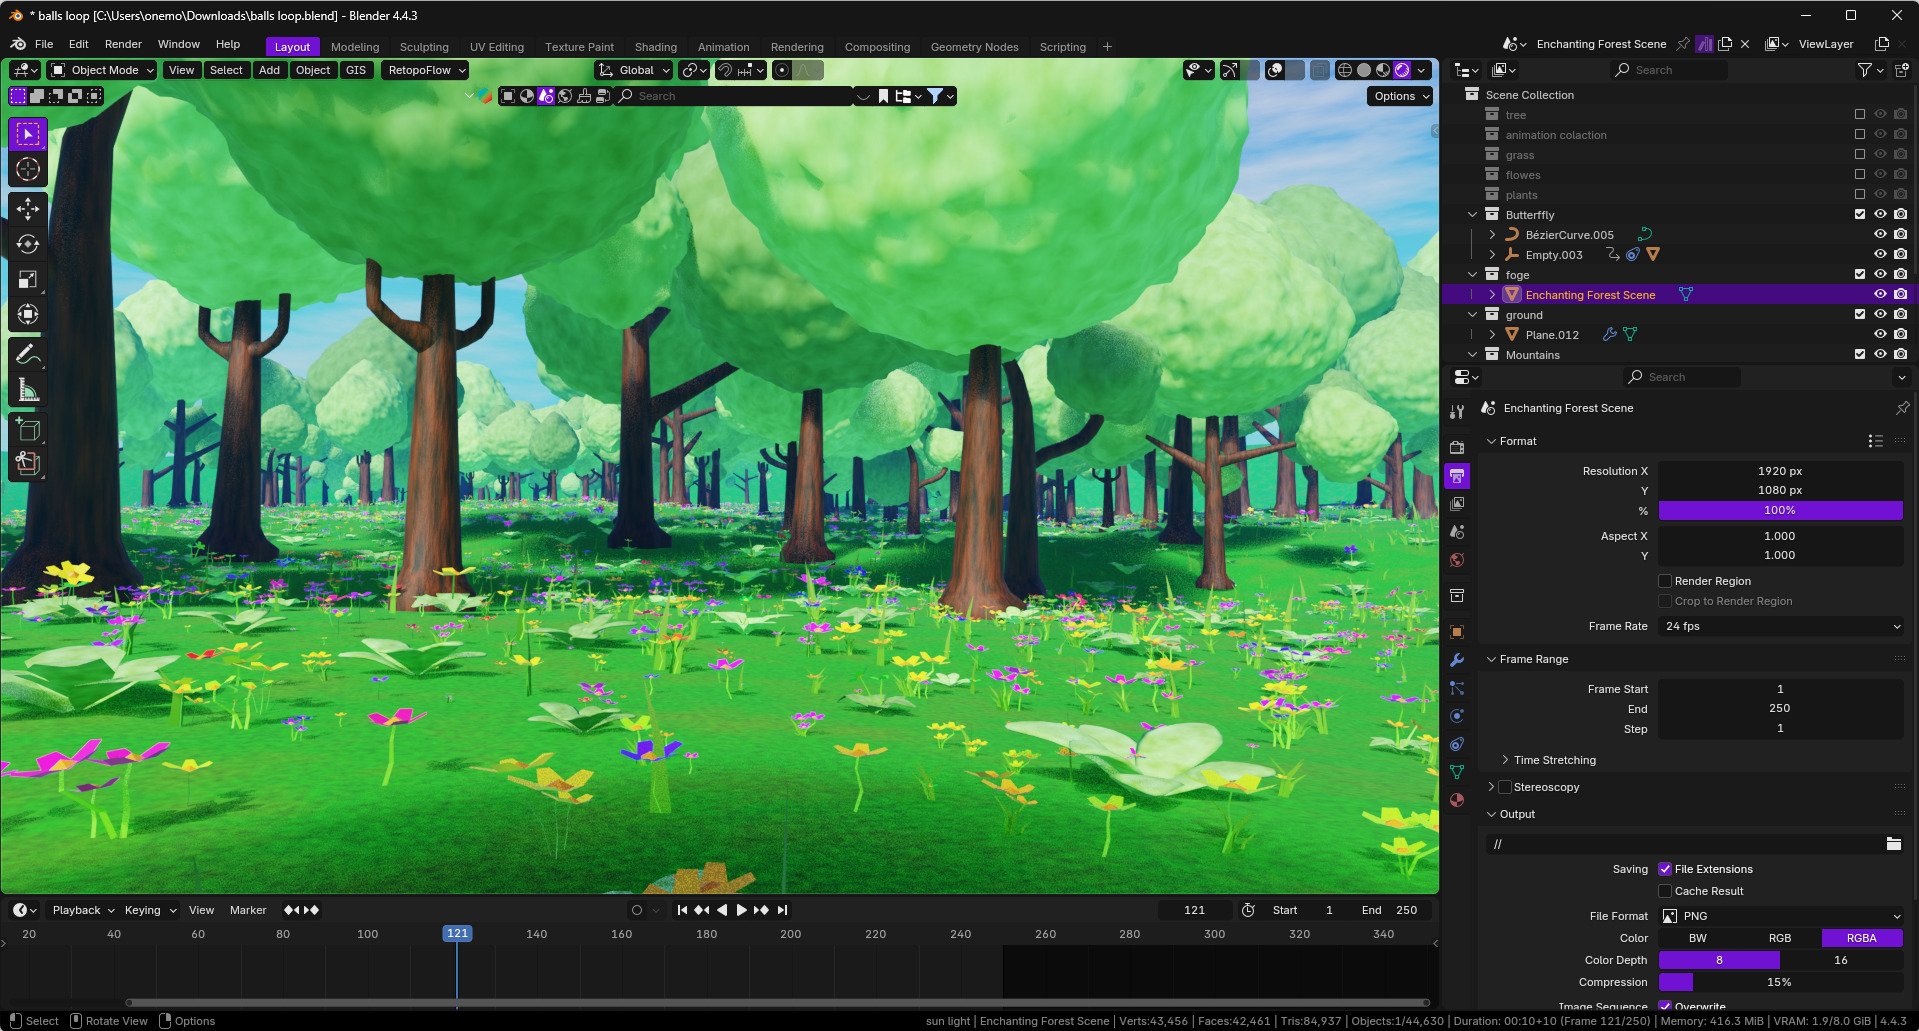Viewport: 1919px width, 1031px height.
Task: Open the Frame Rate 24 fps dropdown
Action: point(1780,626)
